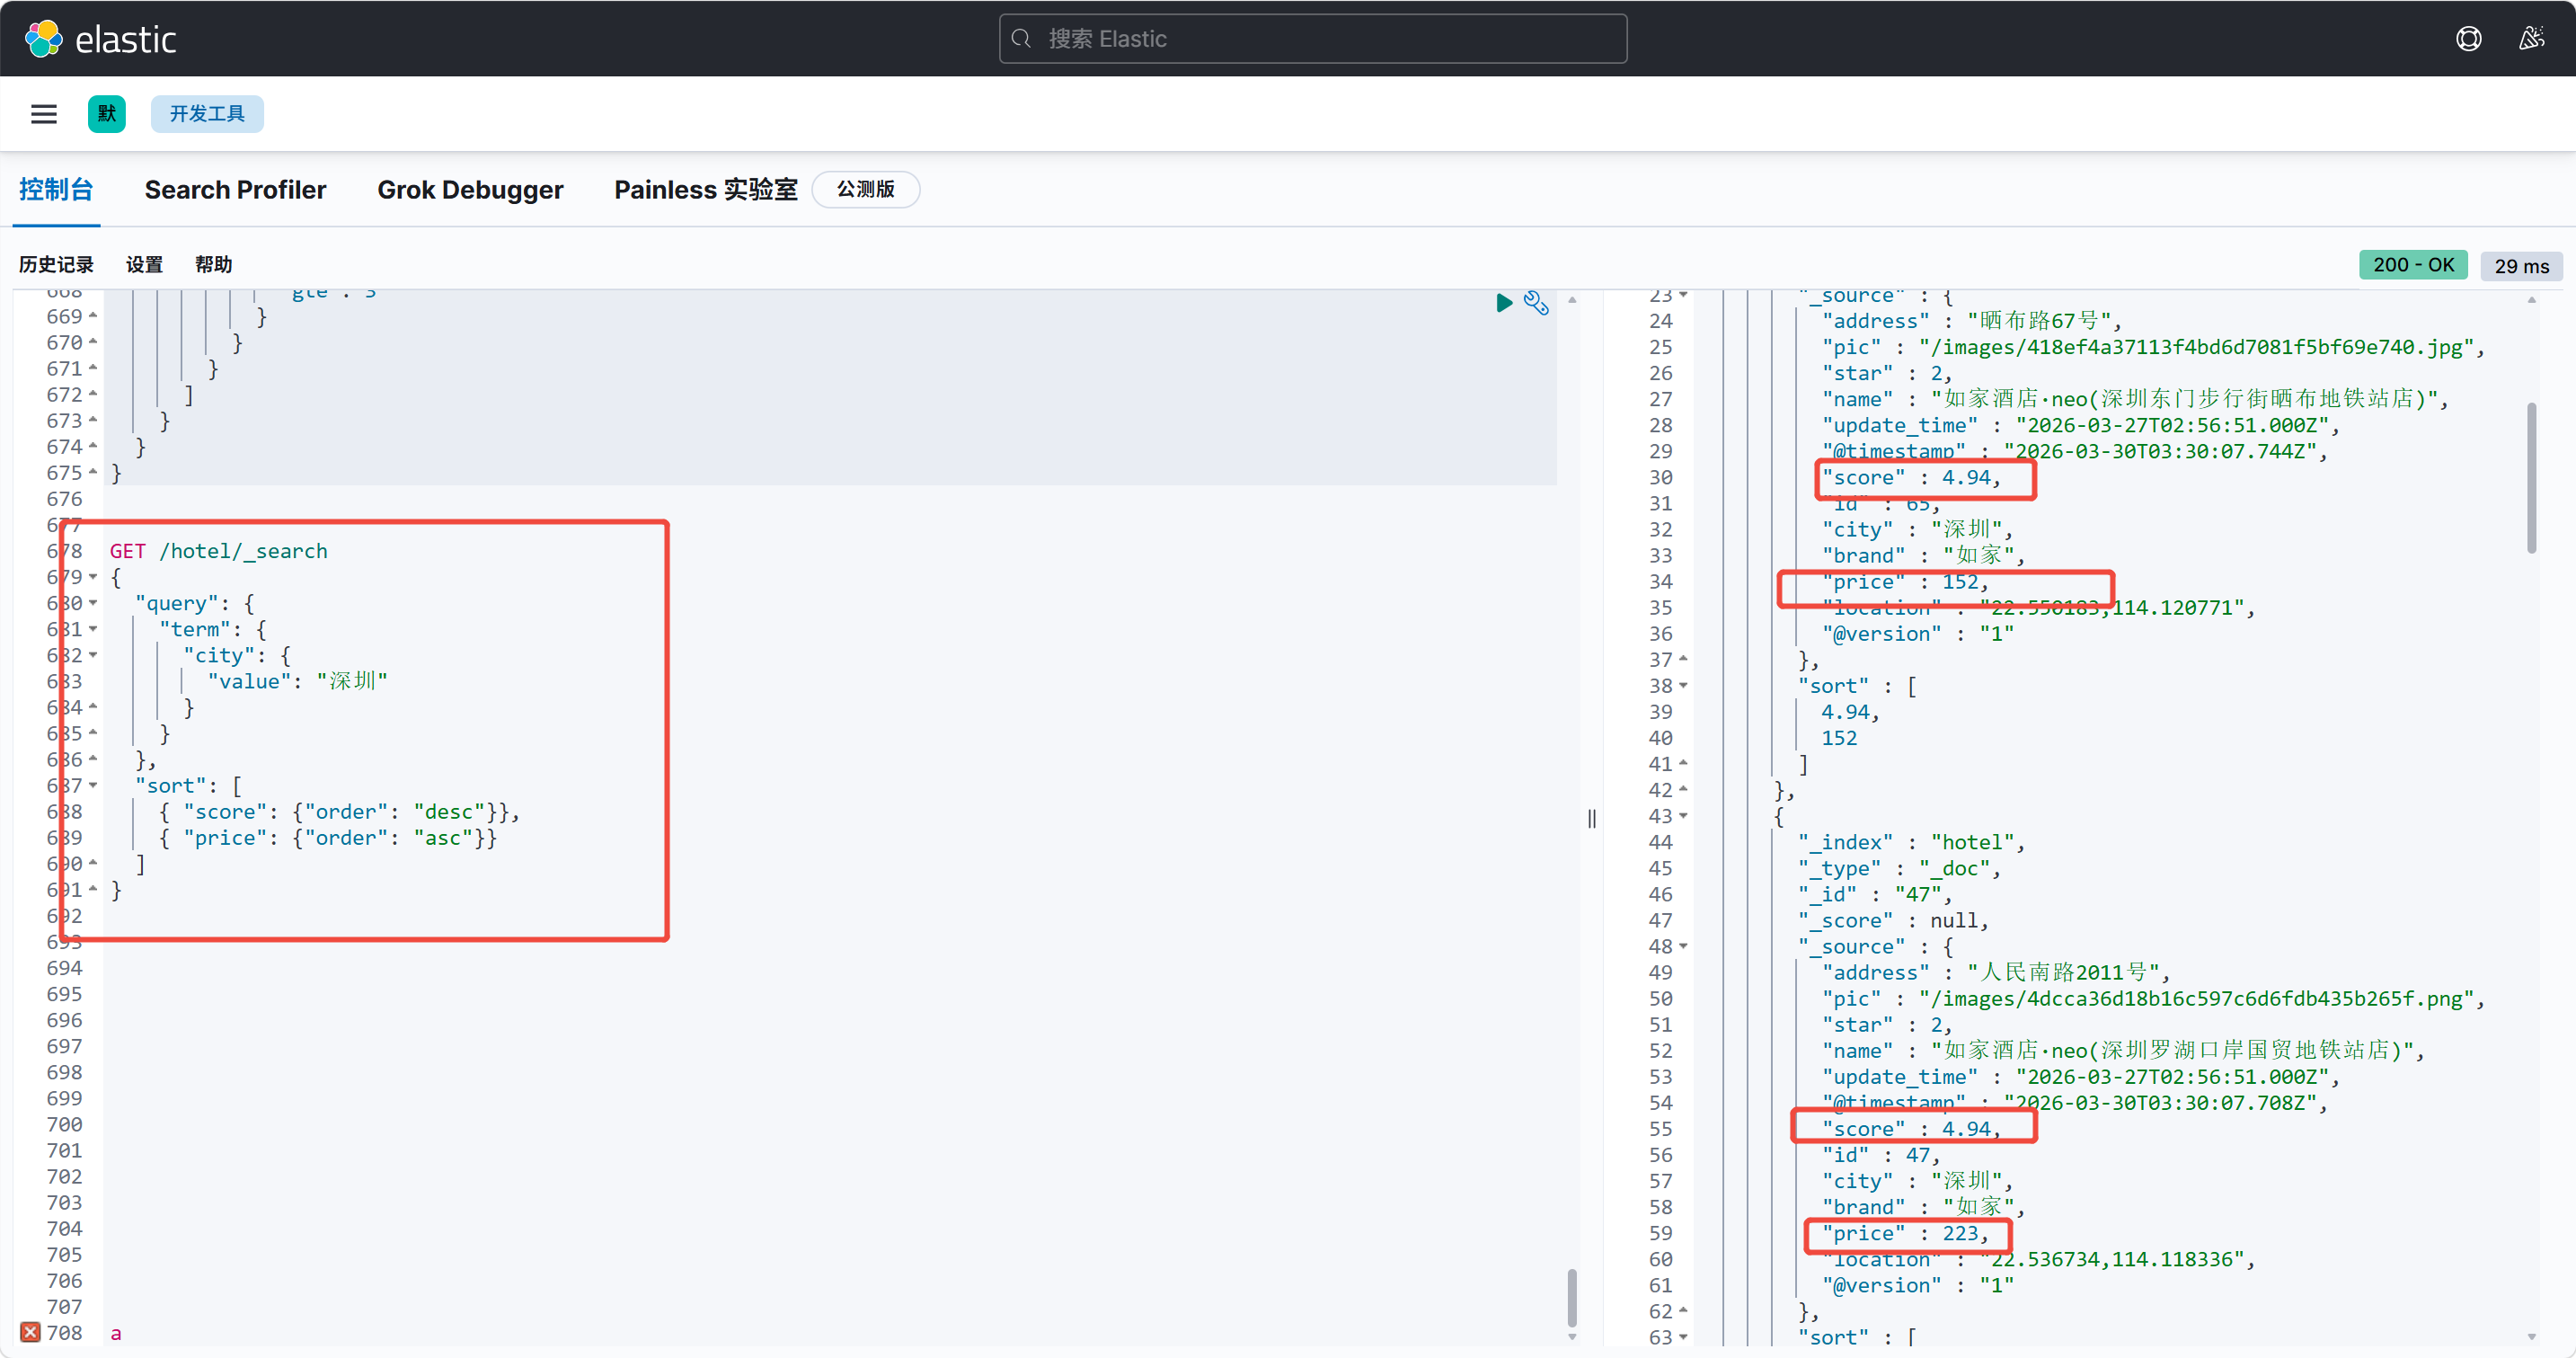Open the wrench request options icon
This screenshot has width=2576, height=1358.
click(1536, 303)
